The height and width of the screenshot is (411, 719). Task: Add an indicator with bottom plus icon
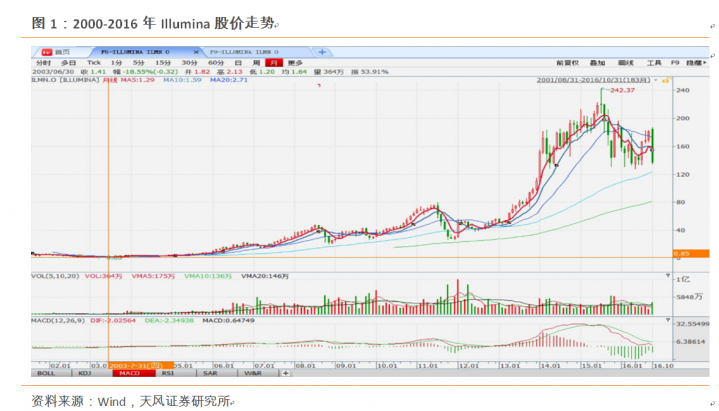coord(285,373)
